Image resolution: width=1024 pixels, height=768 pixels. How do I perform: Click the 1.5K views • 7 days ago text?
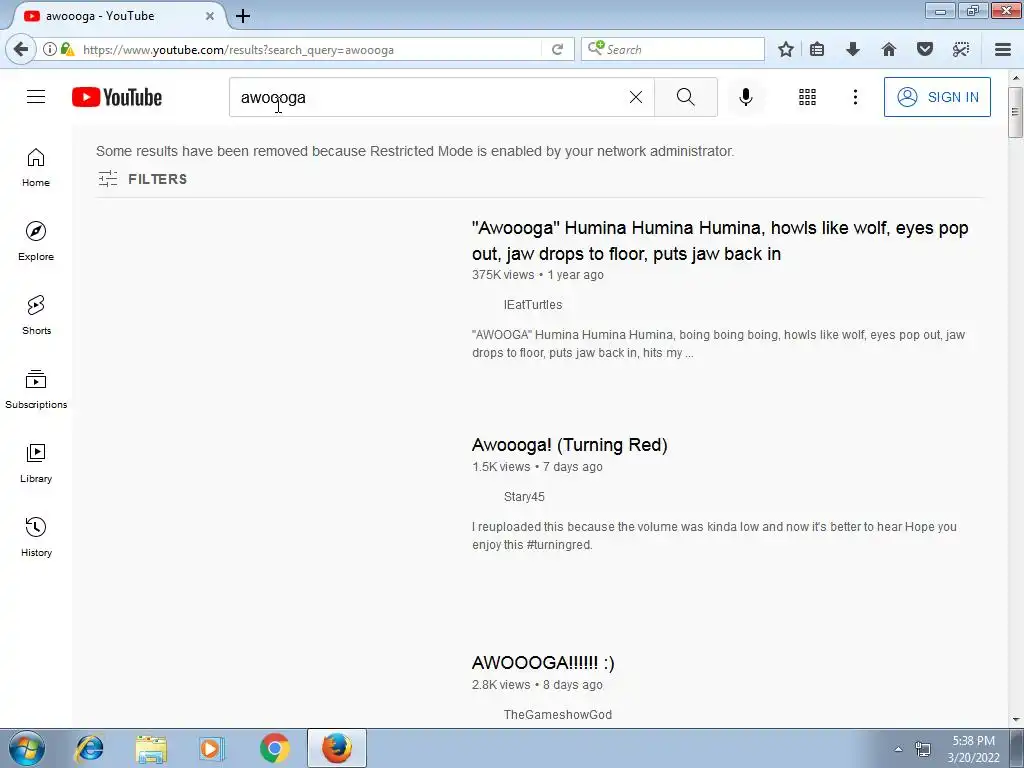537,467
